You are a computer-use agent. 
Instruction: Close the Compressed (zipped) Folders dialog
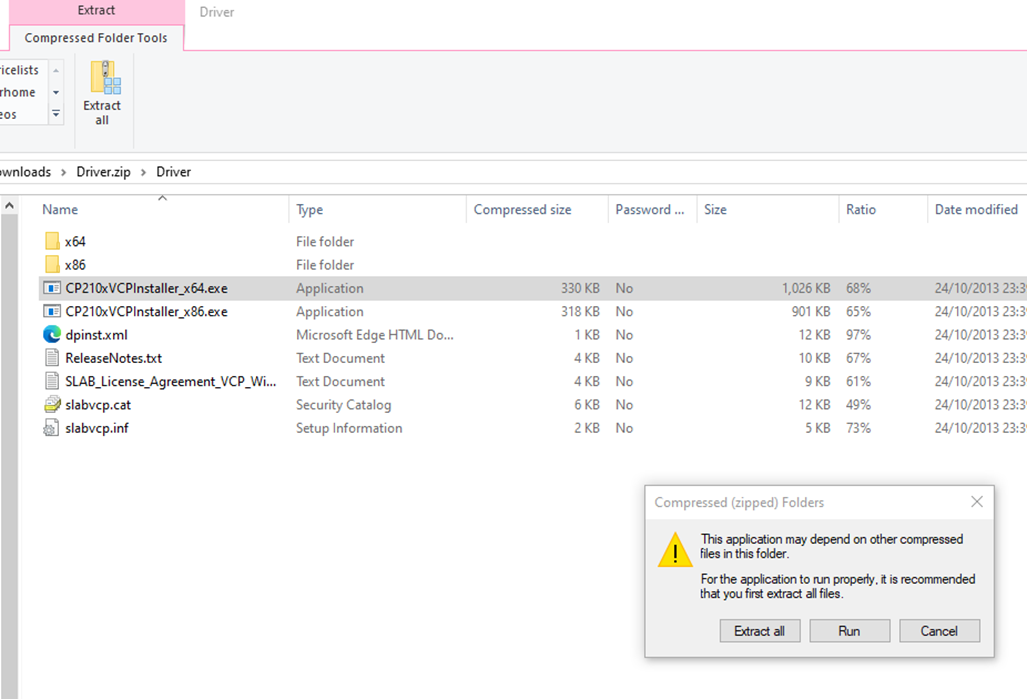pyautogui.click(x=977, y=502)
